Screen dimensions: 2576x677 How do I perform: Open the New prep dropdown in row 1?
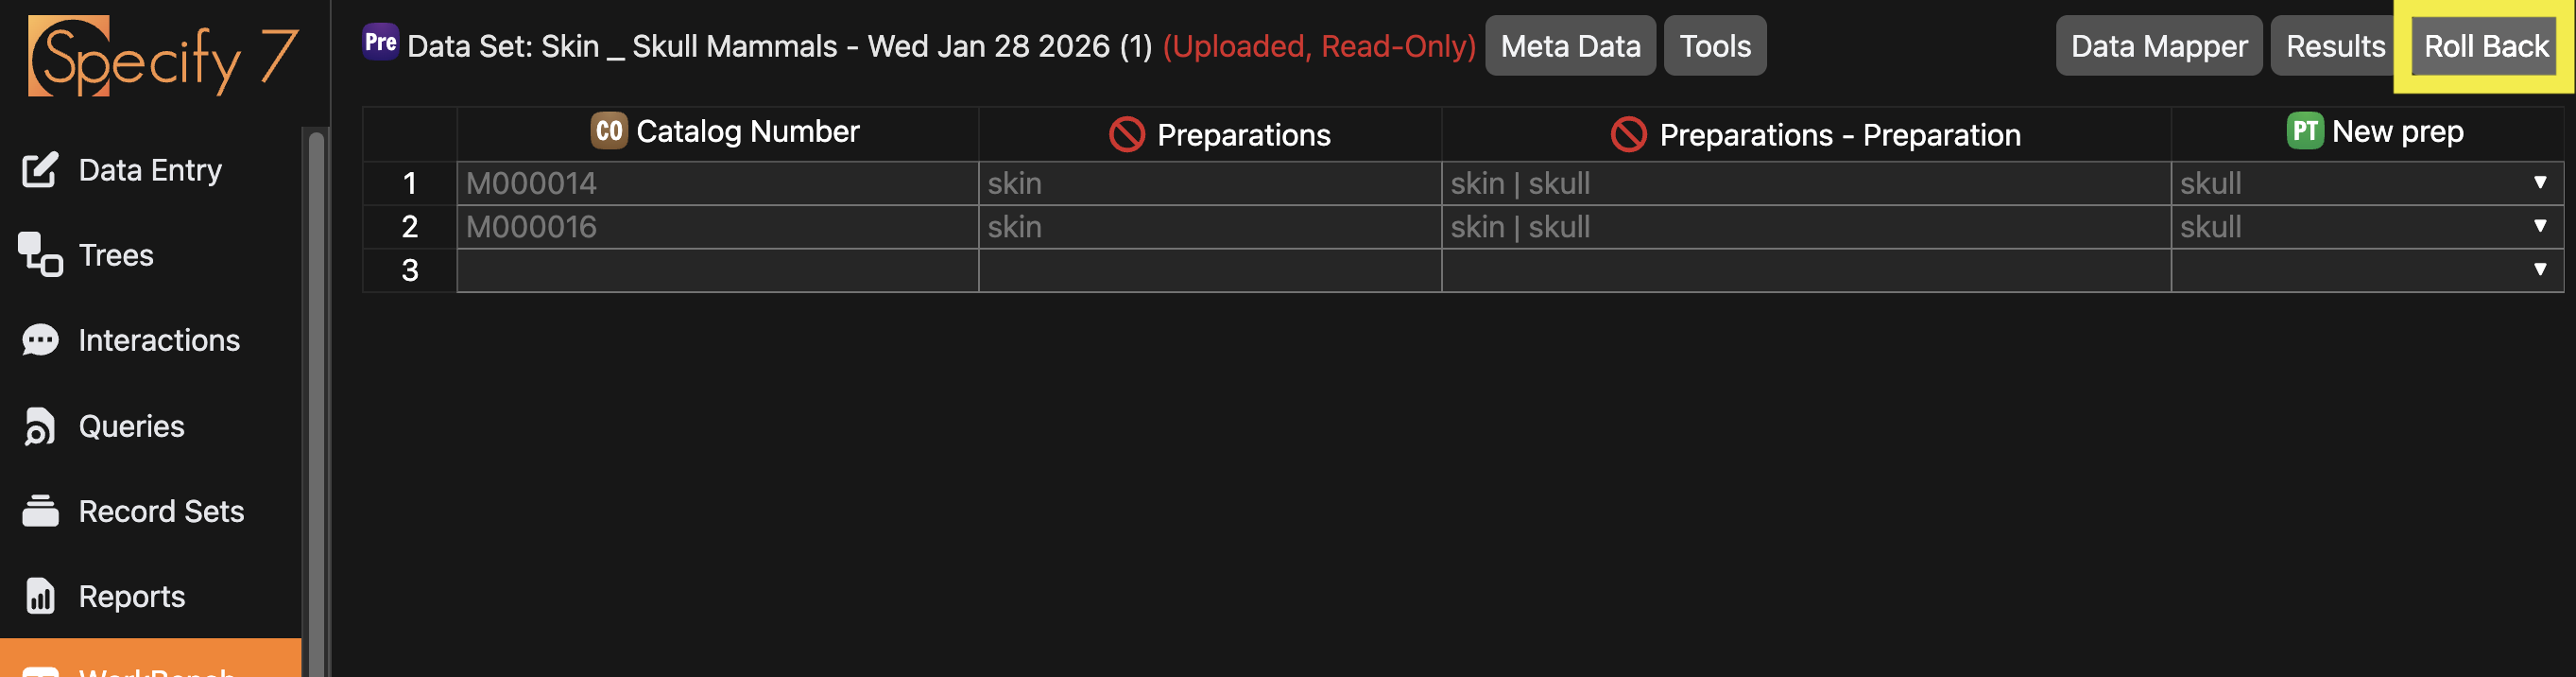pos(2539,183)
